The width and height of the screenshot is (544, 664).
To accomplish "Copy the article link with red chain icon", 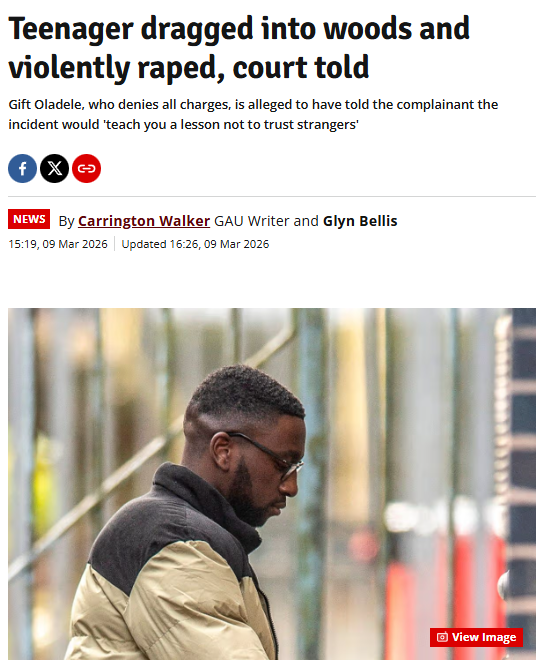I will point(86,169).
